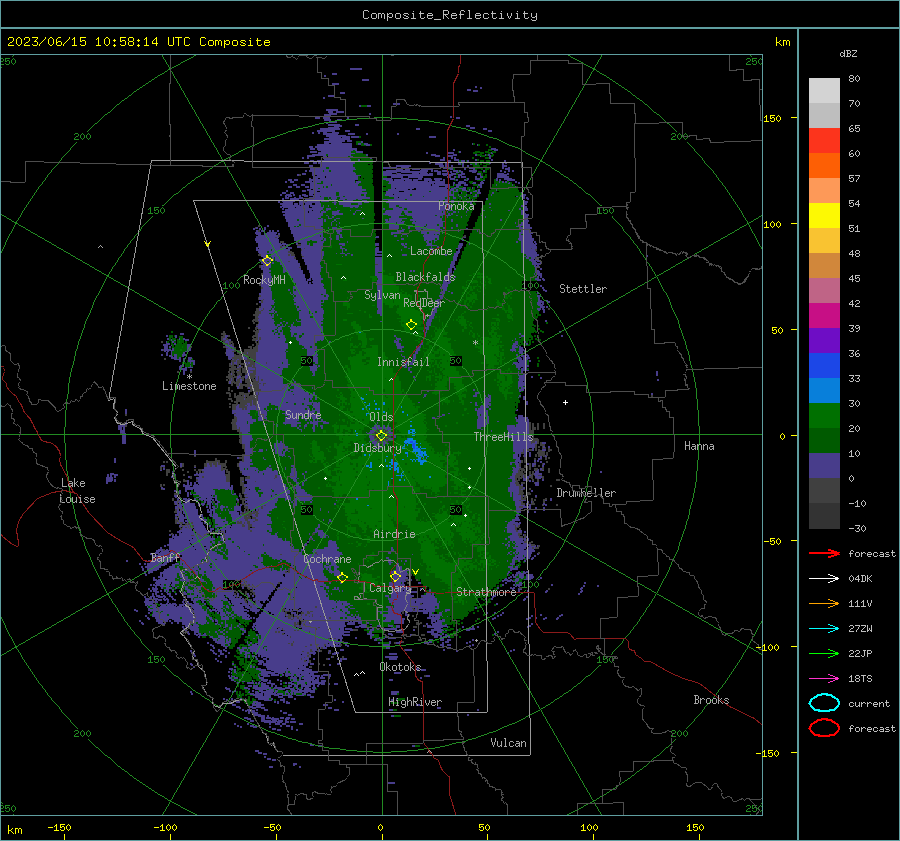Image resolution: width=900 pixels, height=841 pixels.
Task: Click the lightest gray swatch below 80
Action: (824, 91)
